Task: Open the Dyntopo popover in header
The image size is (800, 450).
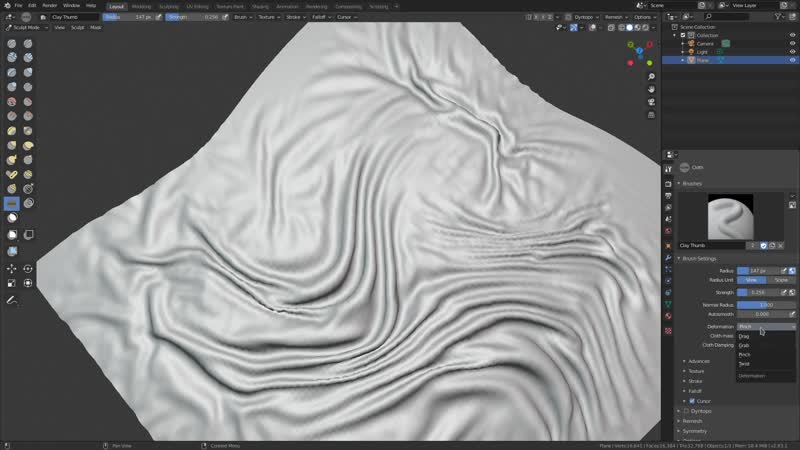Action: click(586, 17)
